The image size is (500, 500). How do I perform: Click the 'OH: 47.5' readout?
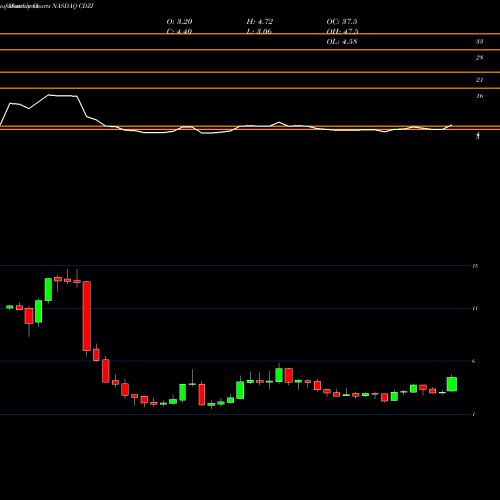point(342,32)
